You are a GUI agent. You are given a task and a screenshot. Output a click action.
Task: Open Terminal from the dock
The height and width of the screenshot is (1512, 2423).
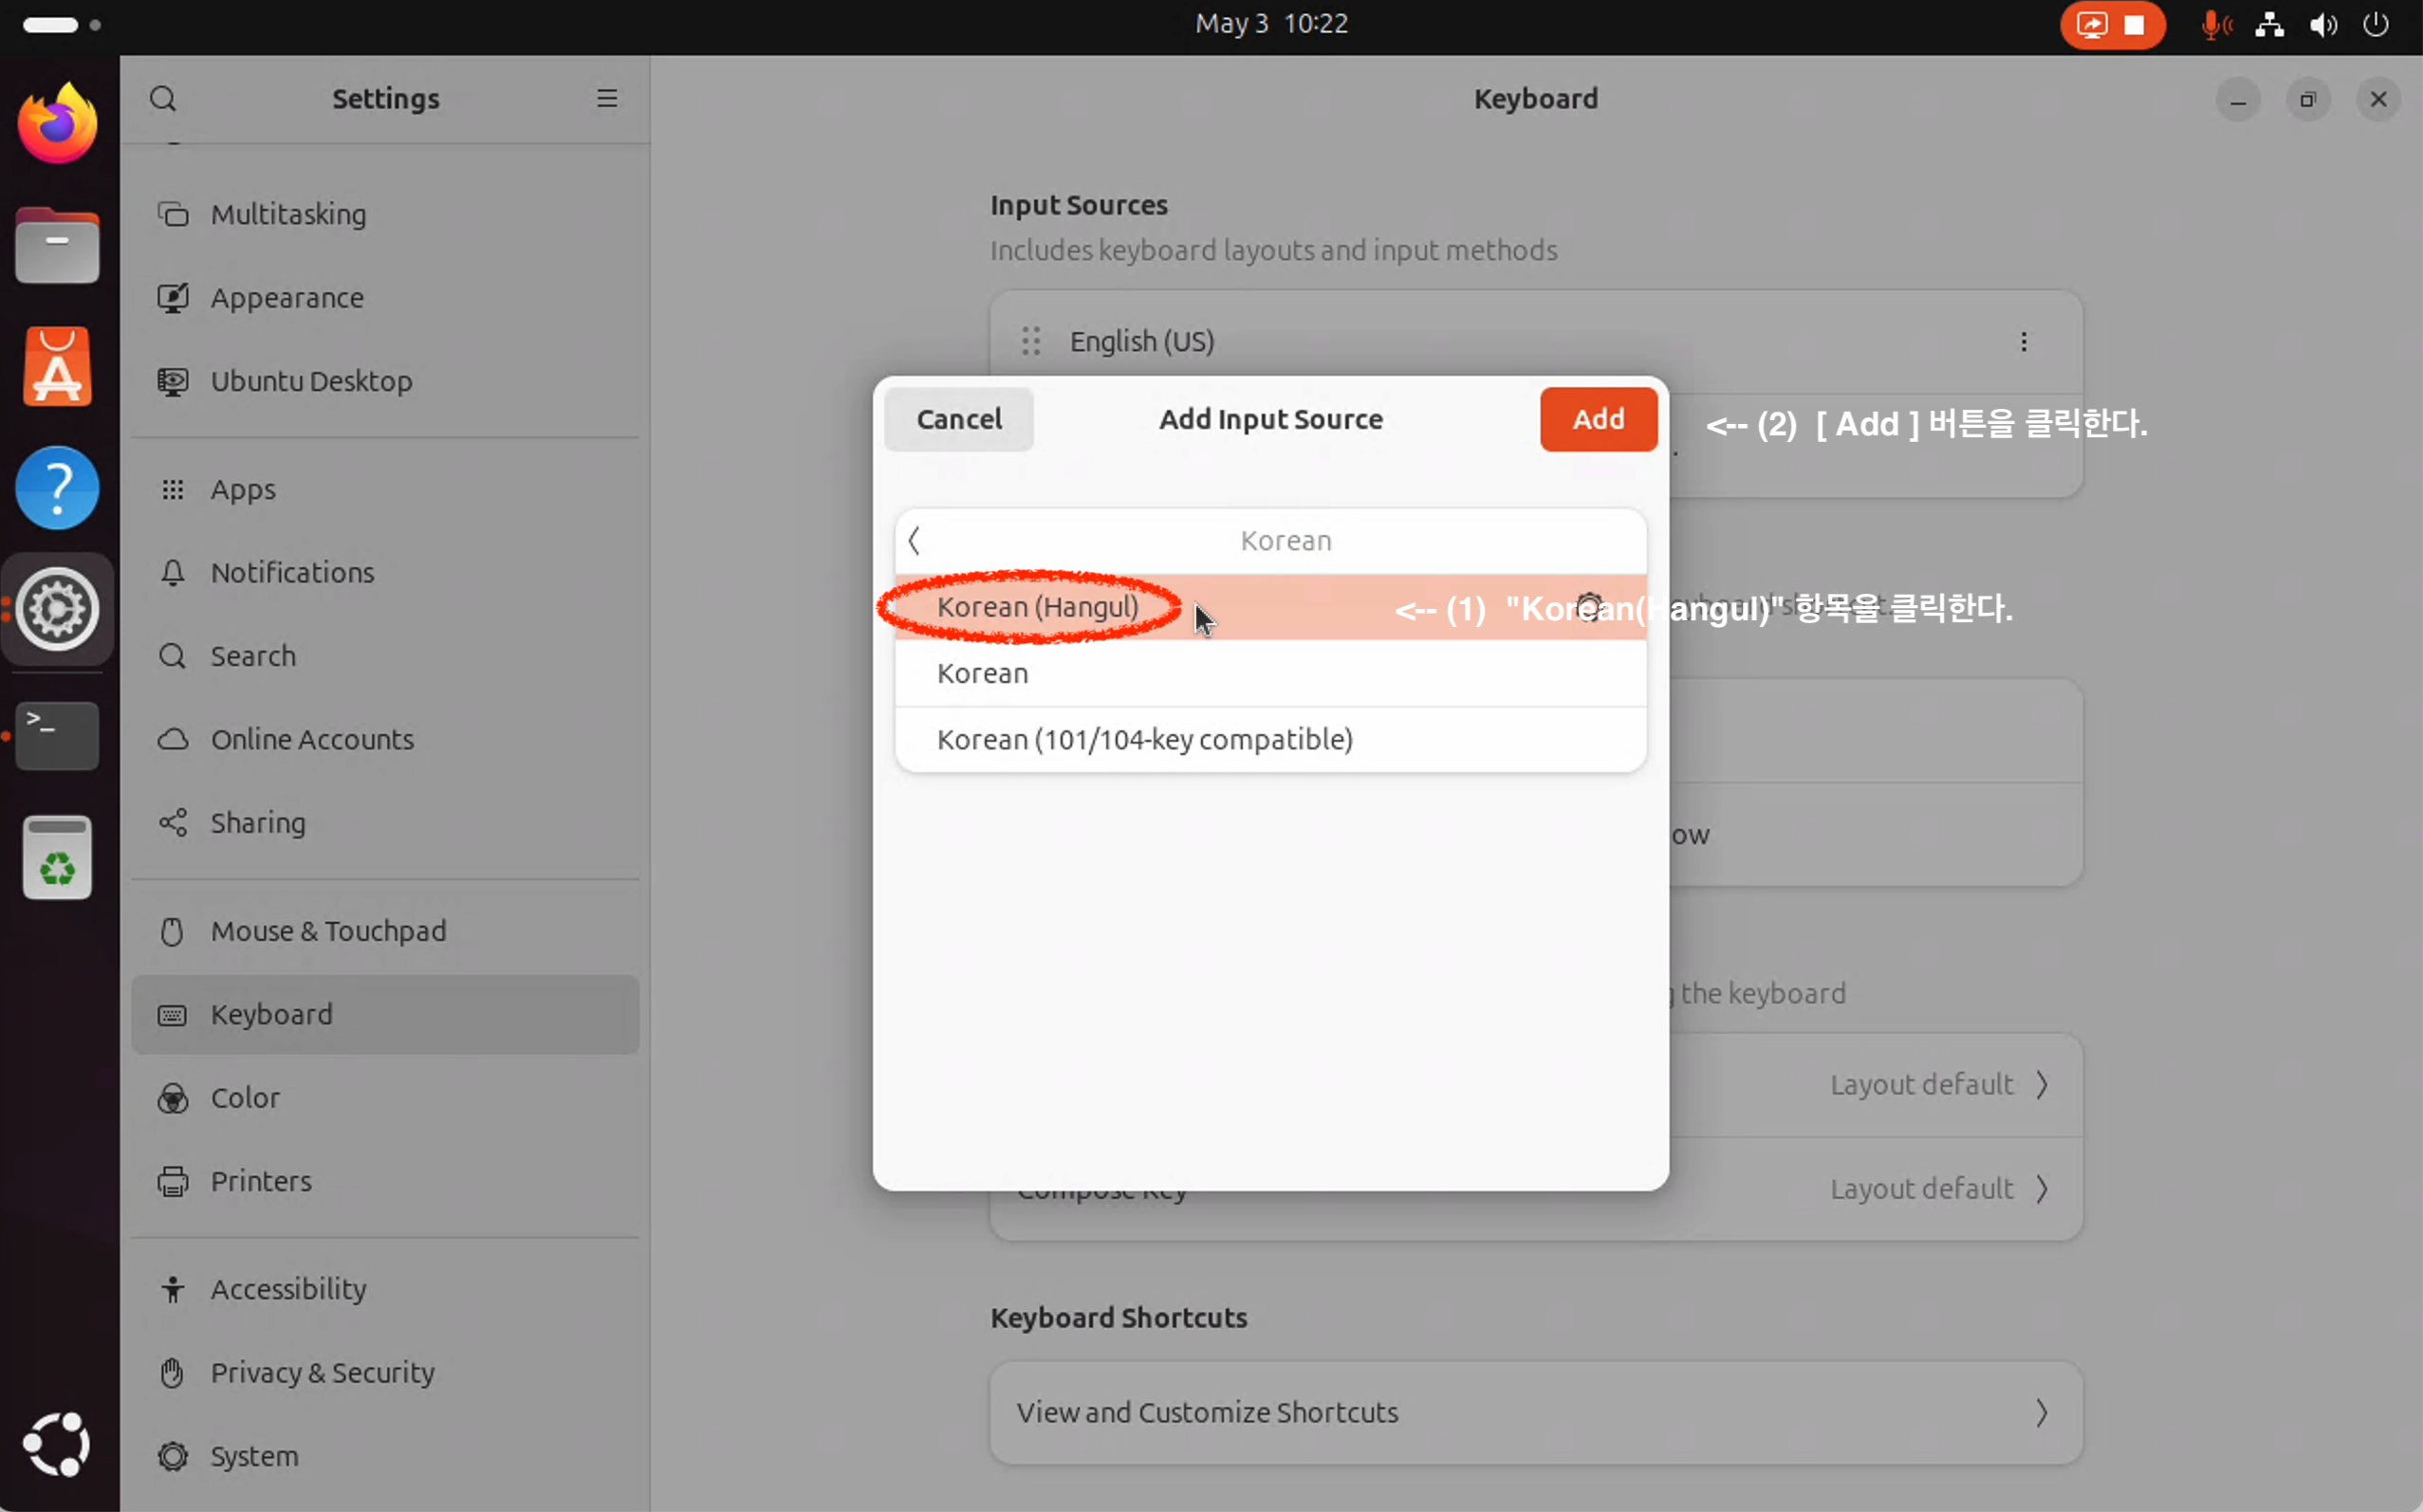point(57,735)
